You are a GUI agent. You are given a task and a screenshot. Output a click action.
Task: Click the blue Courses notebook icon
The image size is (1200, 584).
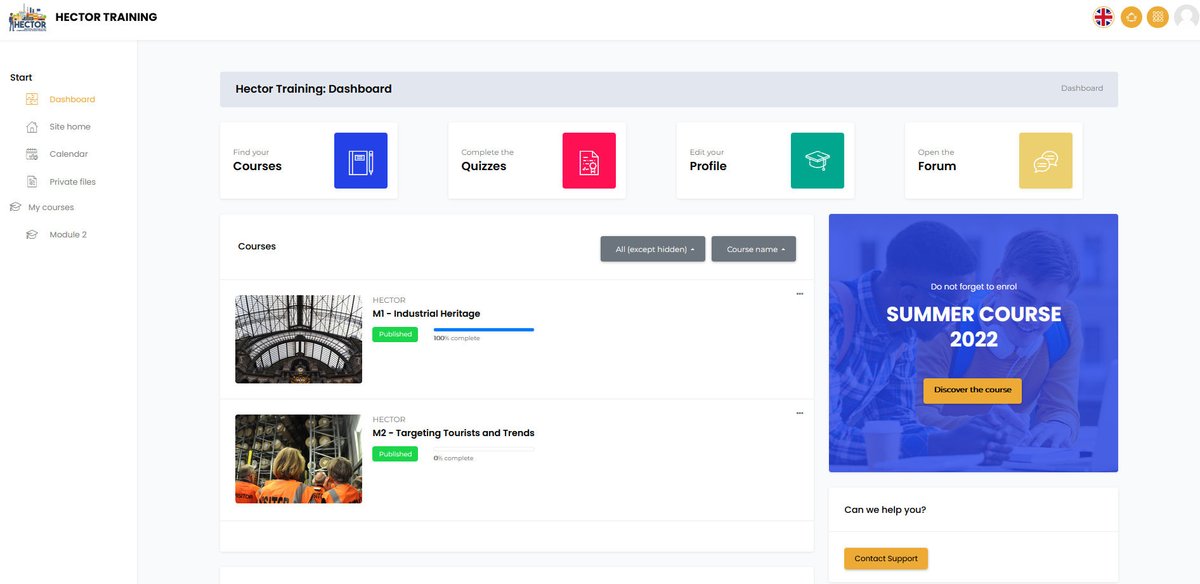click(x=360, y=161)
